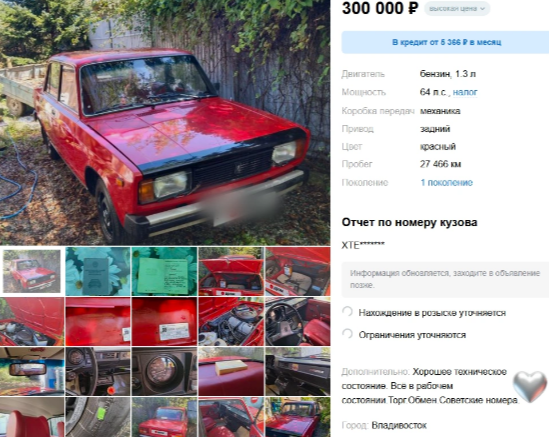Open thumbnail of the closed blue document booklet
Screen dimensions: 549x437
pyautogui.click(x=98, y=271)
